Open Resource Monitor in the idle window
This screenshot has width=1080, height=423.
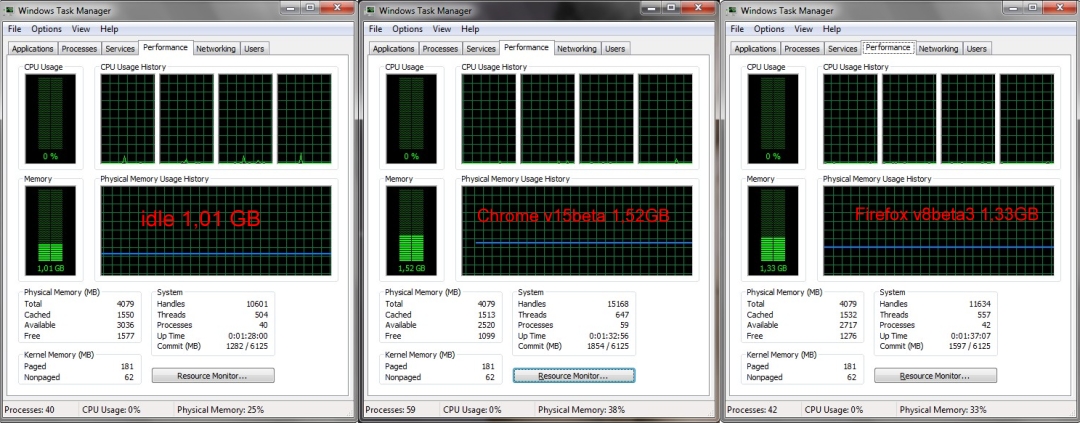point(213,376)
